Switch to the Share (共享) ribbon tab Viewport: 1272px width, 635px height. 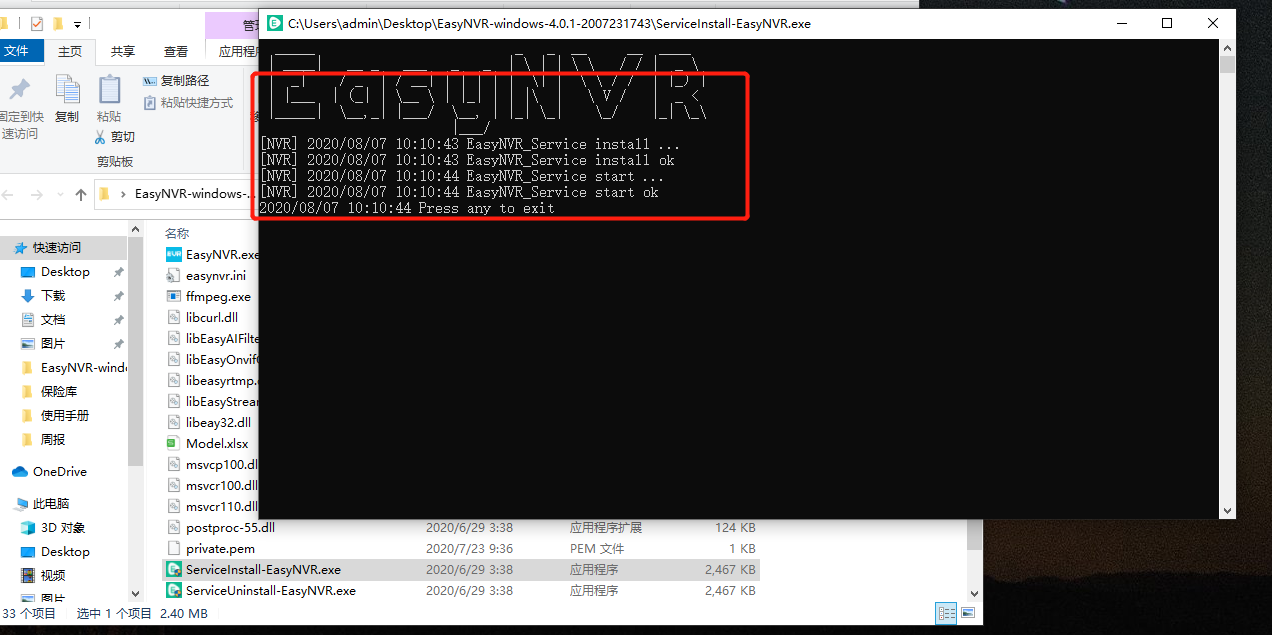[123, 52]
